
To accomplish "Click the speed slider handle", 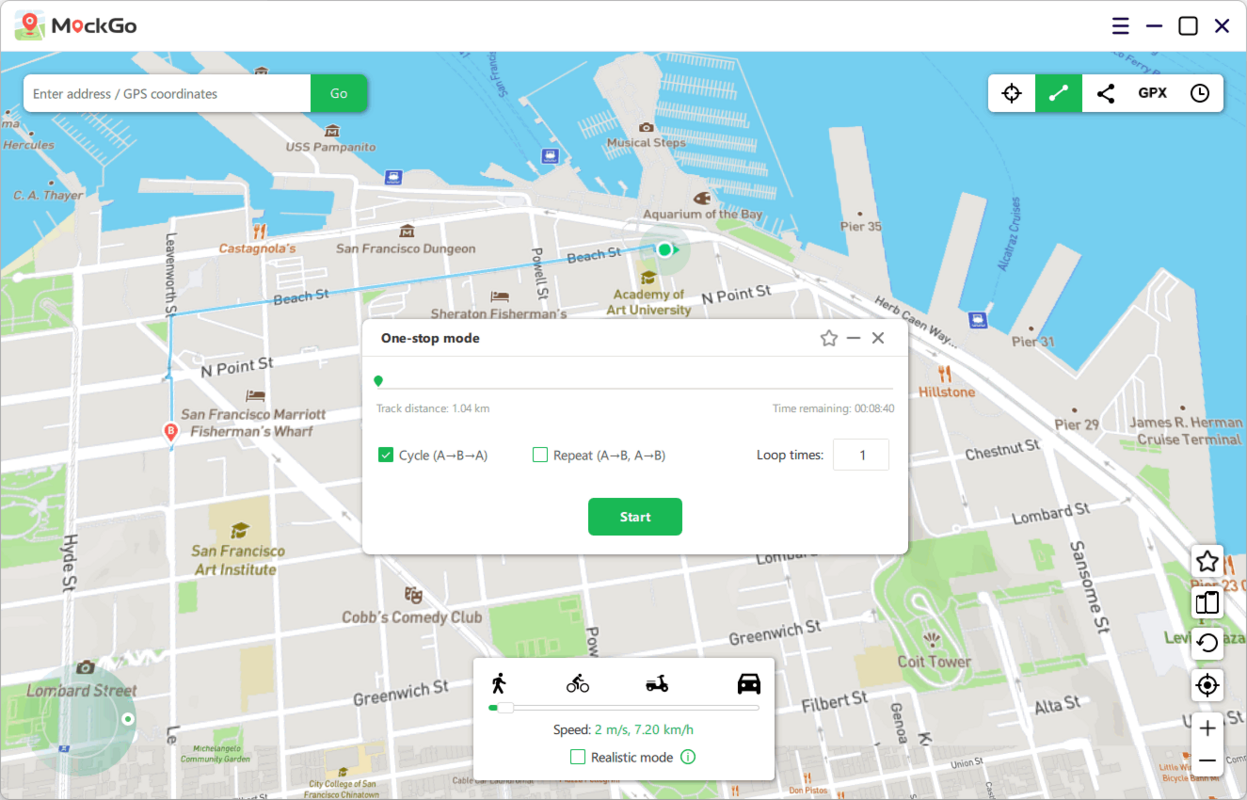I will click(505, 707).
